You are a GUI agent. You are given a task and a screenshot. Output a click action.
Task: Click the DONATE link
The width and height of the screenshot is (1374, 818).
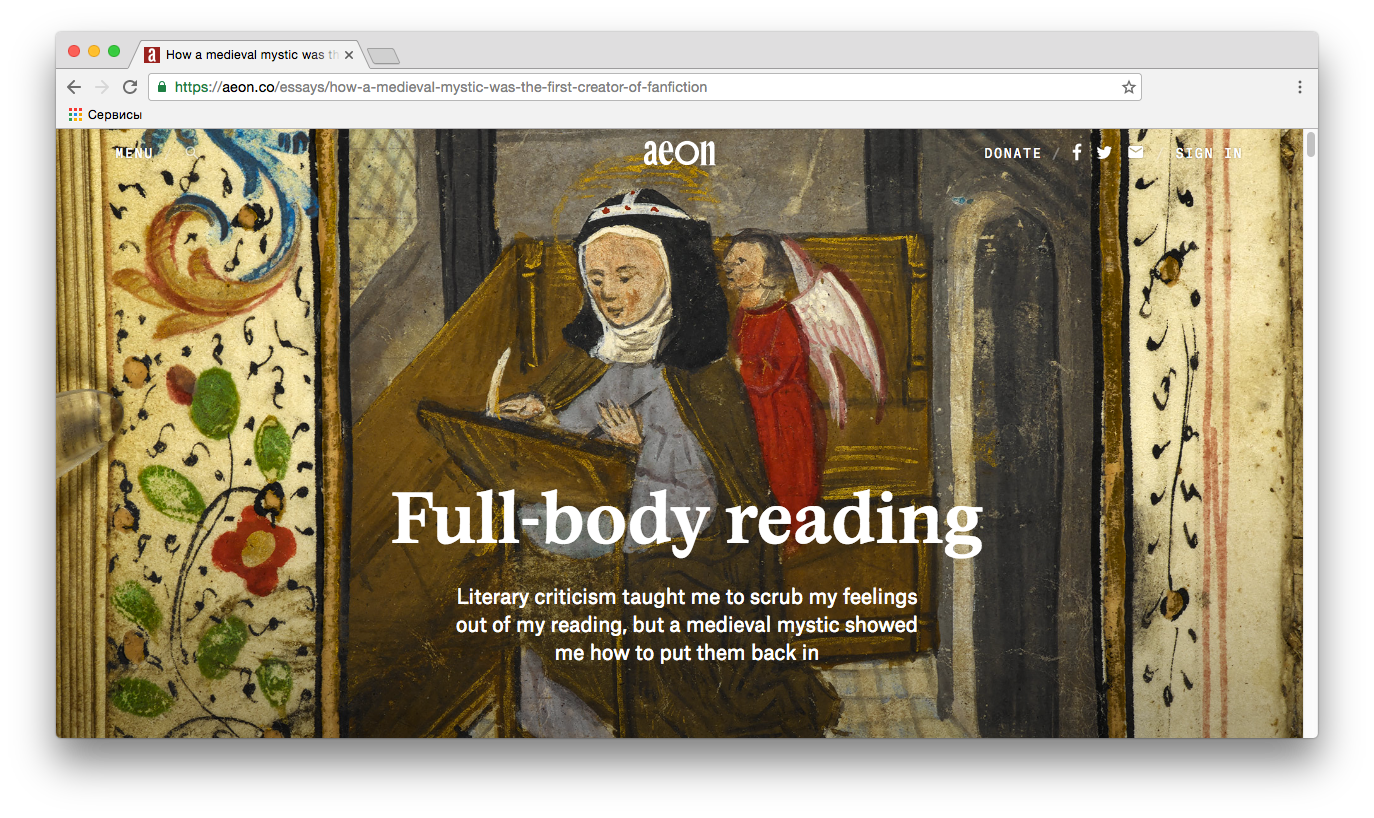(x=1013, y=153)
